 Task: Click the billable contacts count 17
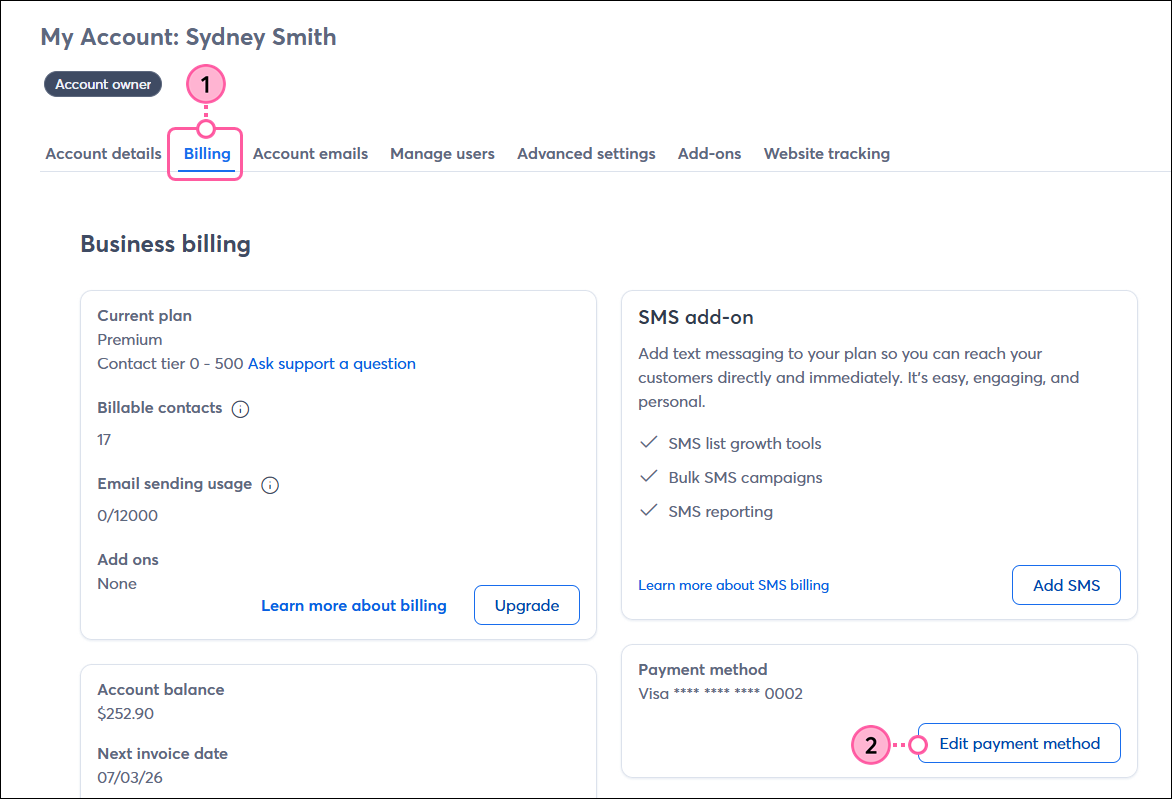point(104,439)
